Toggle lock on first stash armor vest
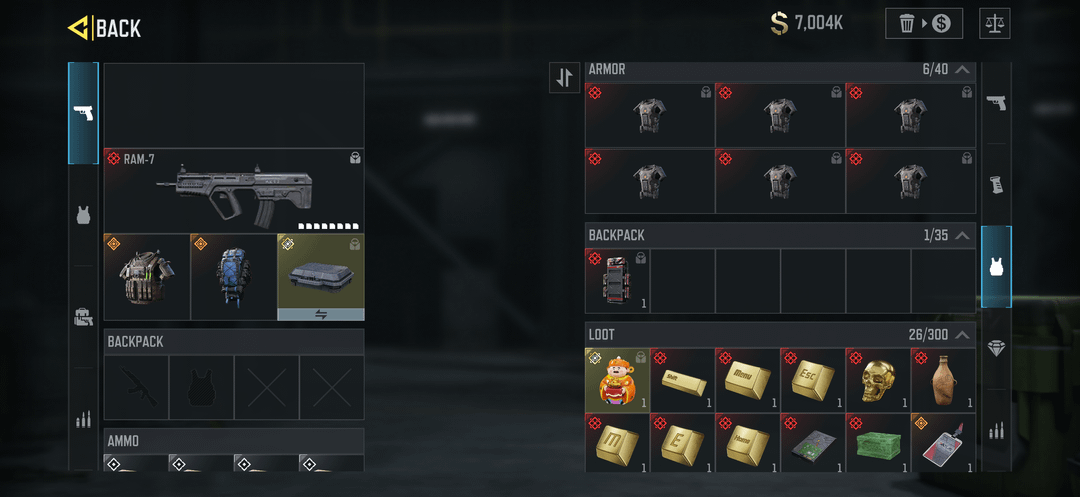Screen dimensions: 1080x497 click(706, 92)
